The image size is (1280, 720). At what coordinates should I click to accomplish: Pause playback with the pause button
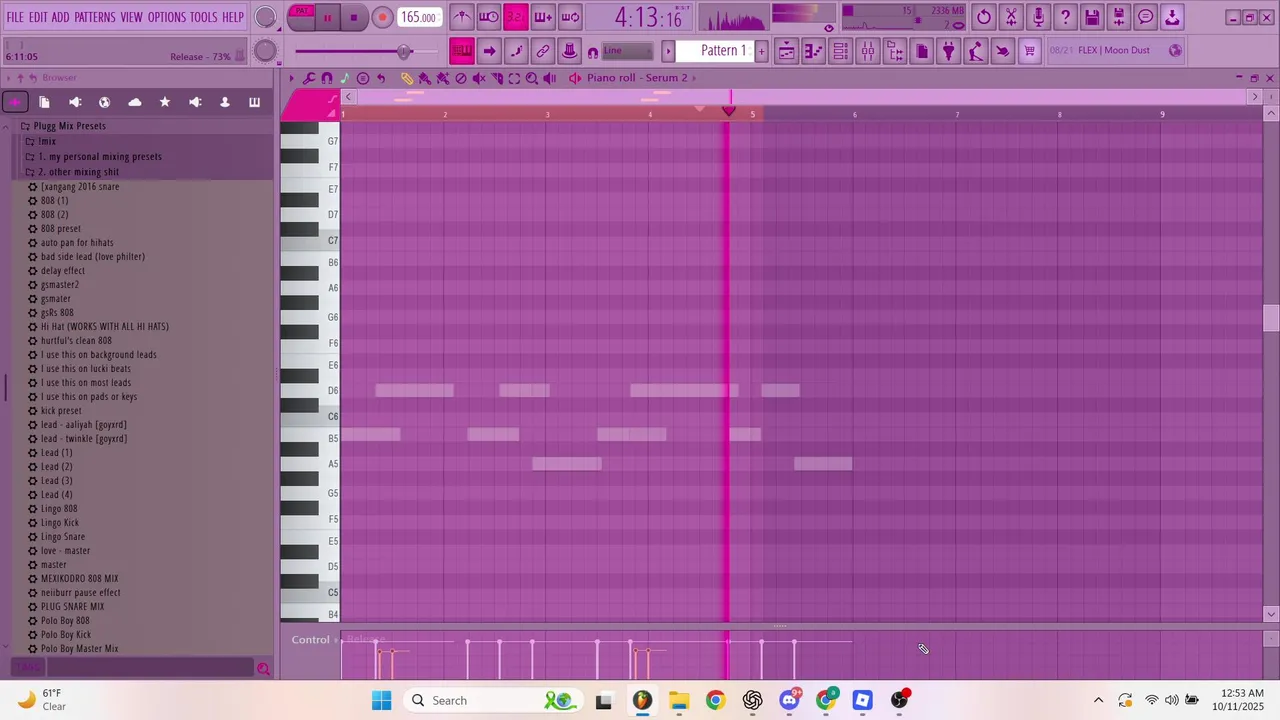327,17
